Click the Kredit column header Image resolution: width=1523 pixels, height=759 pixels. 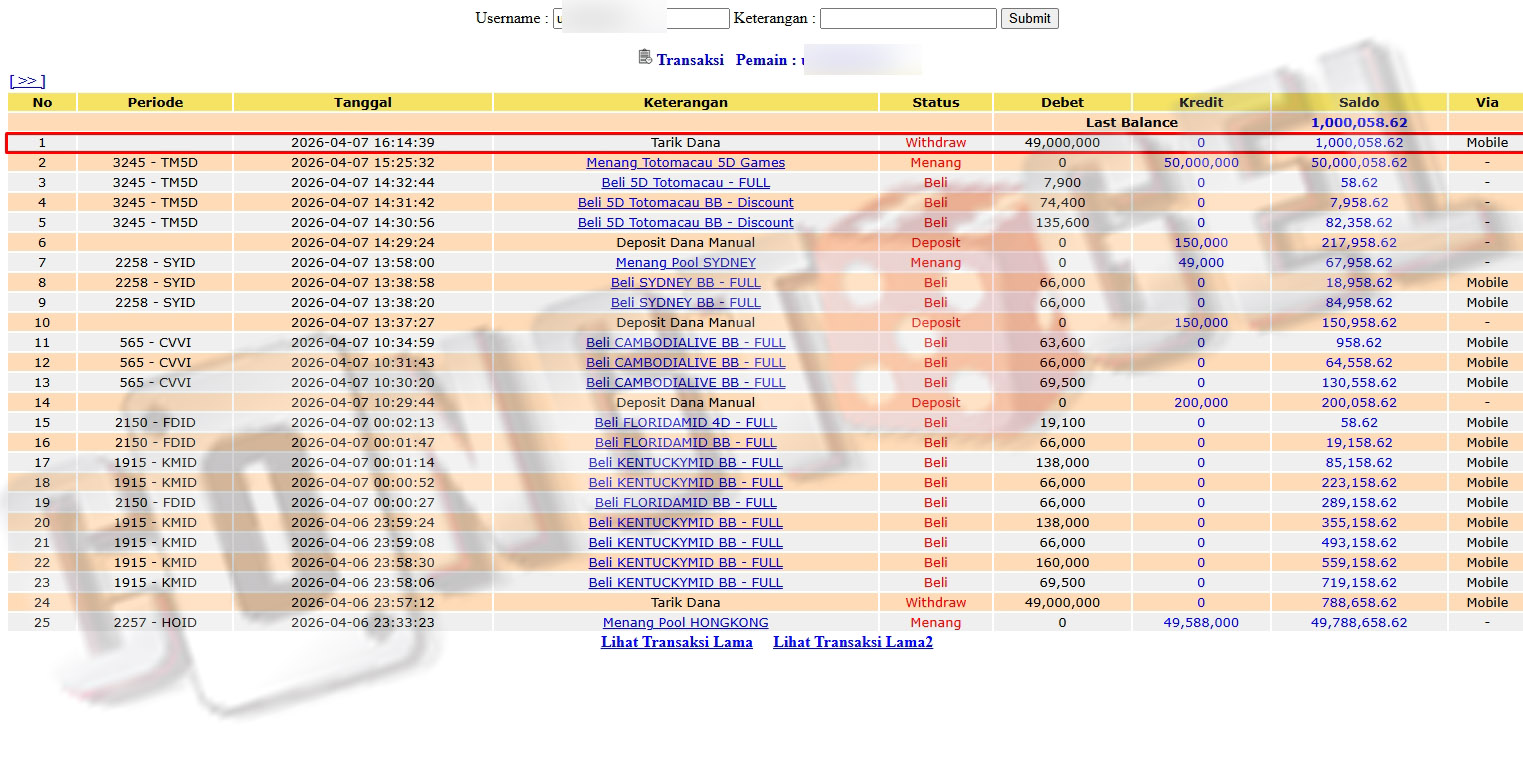coord(1201,102)
